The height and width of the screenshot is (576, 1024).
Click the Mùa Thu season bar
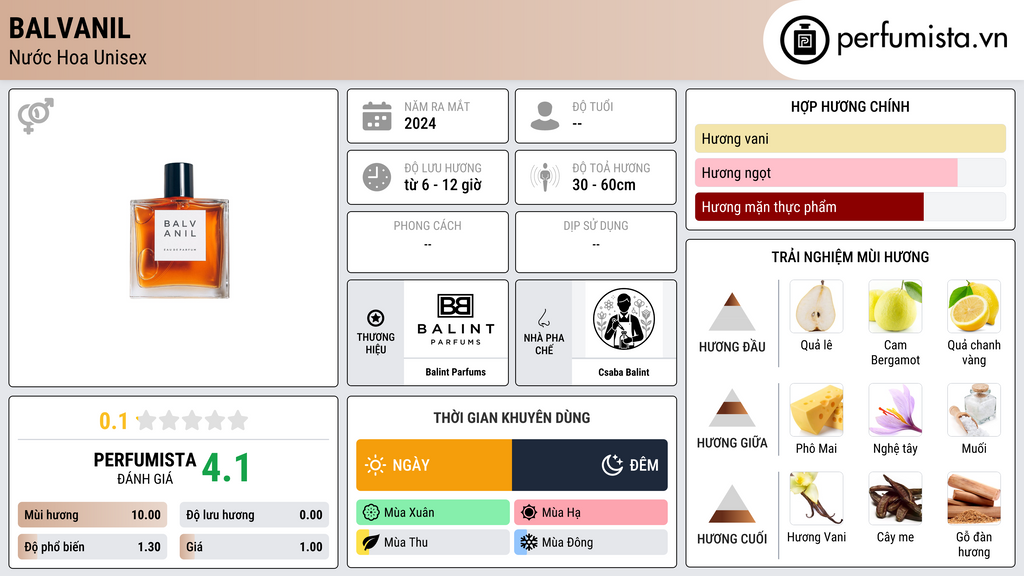coord(433,542)
